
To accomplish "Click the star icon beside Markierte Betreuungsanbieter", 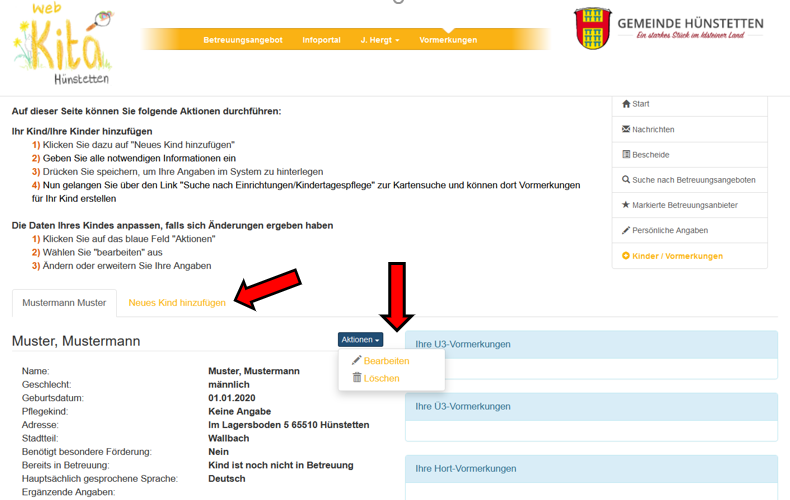I will pyautogui.click(x=626, y=205).
